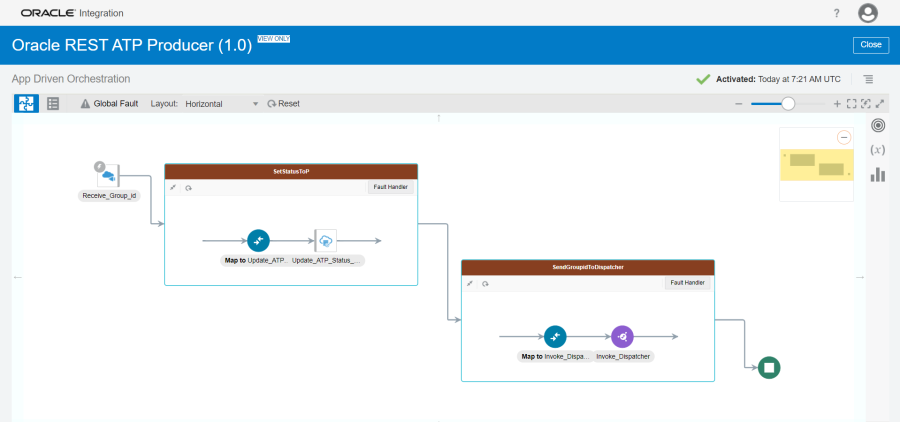Image resolution: width=900 pixels, height=422 pixels.
Task: Select the Receive_Group_Id trigger icon
Action: click(x=108, y=175)
